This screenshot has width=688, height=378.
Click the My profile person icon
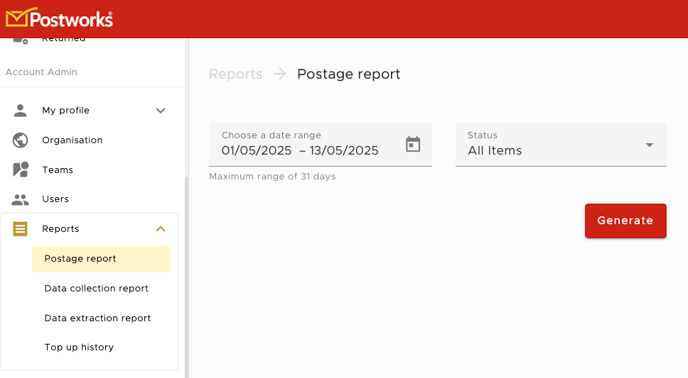[20, 110]
